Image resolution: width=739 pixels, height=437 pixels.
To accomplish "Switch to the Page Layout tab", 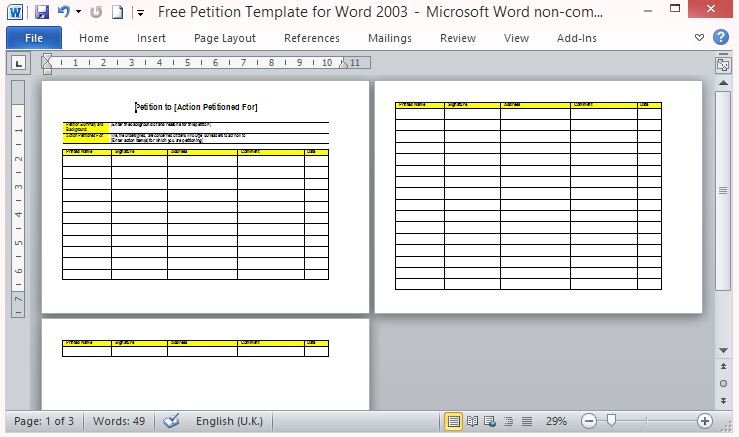I will (225, 38).
